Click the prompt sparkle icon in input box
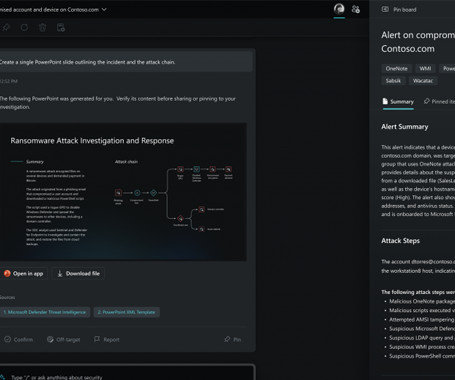Image resolution: width=455 pixels, height=380 pixels. (3, 377)
